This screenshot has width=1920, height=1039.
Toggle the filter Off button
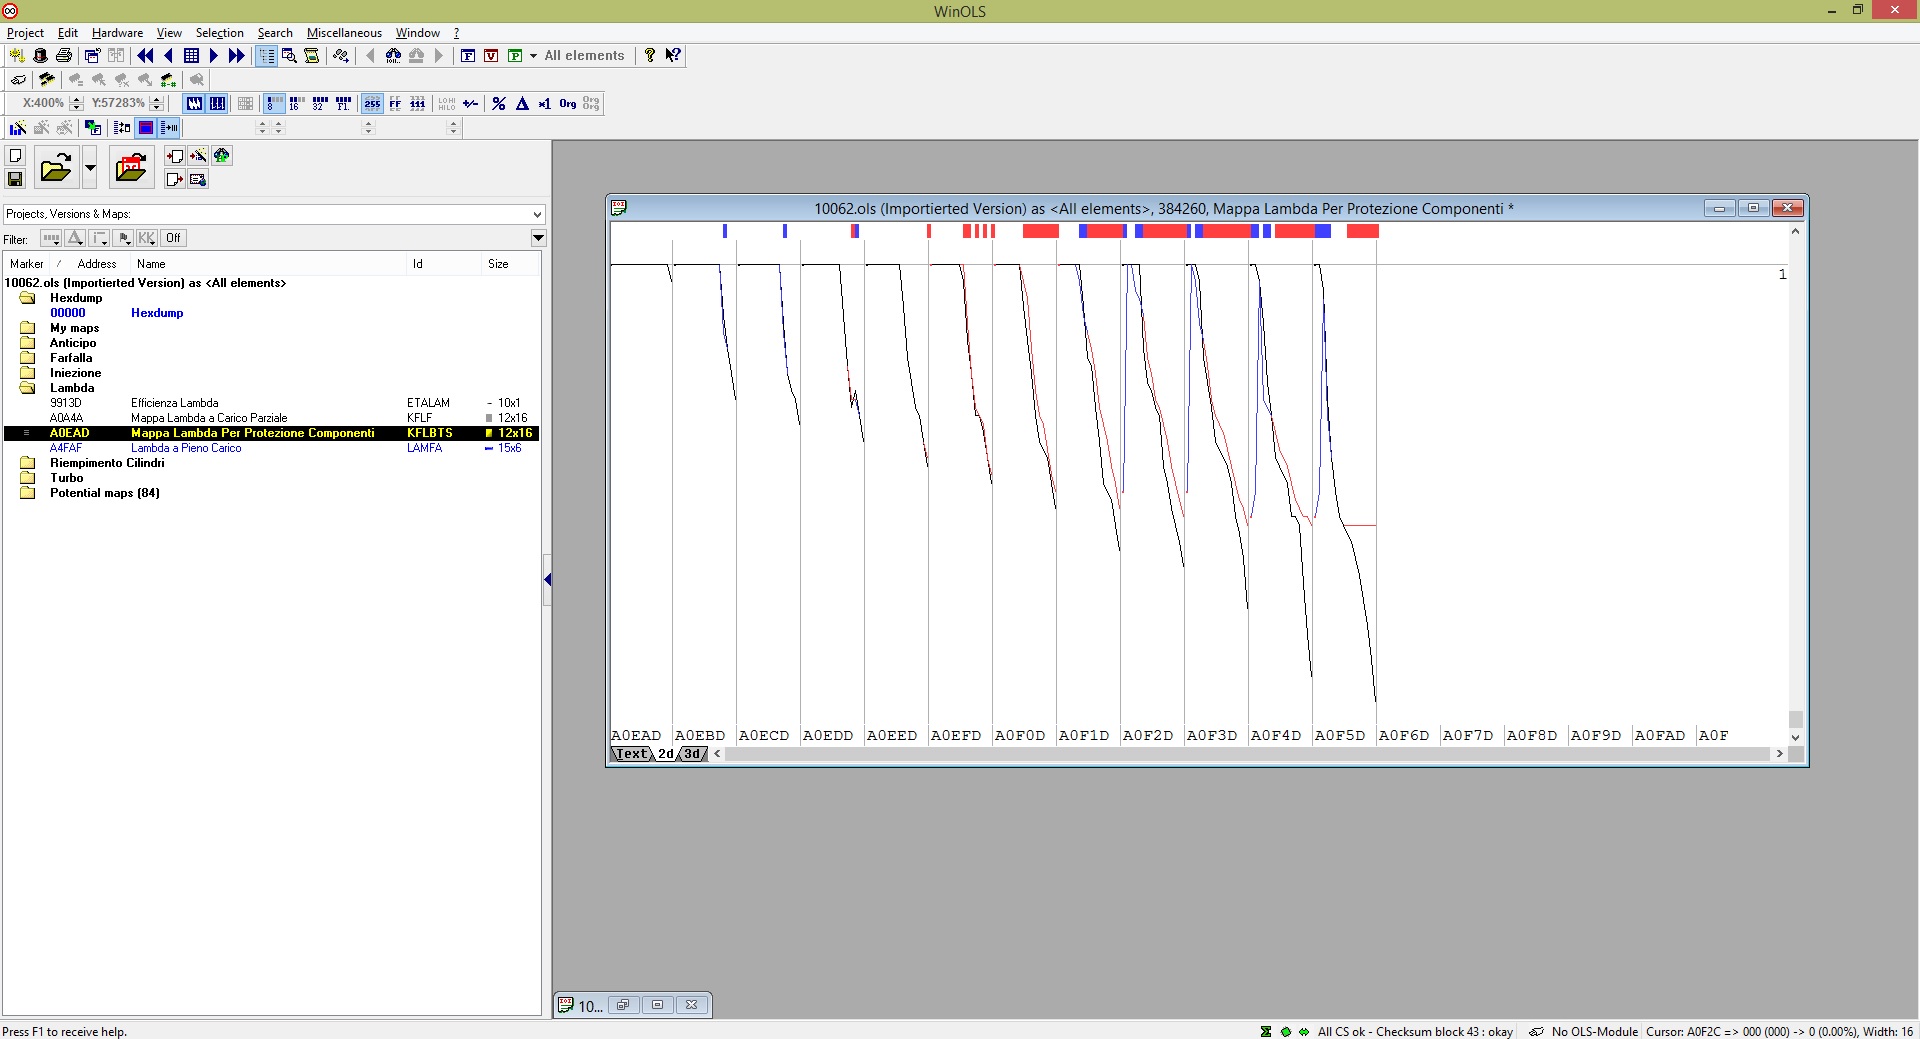pos(173,238)
